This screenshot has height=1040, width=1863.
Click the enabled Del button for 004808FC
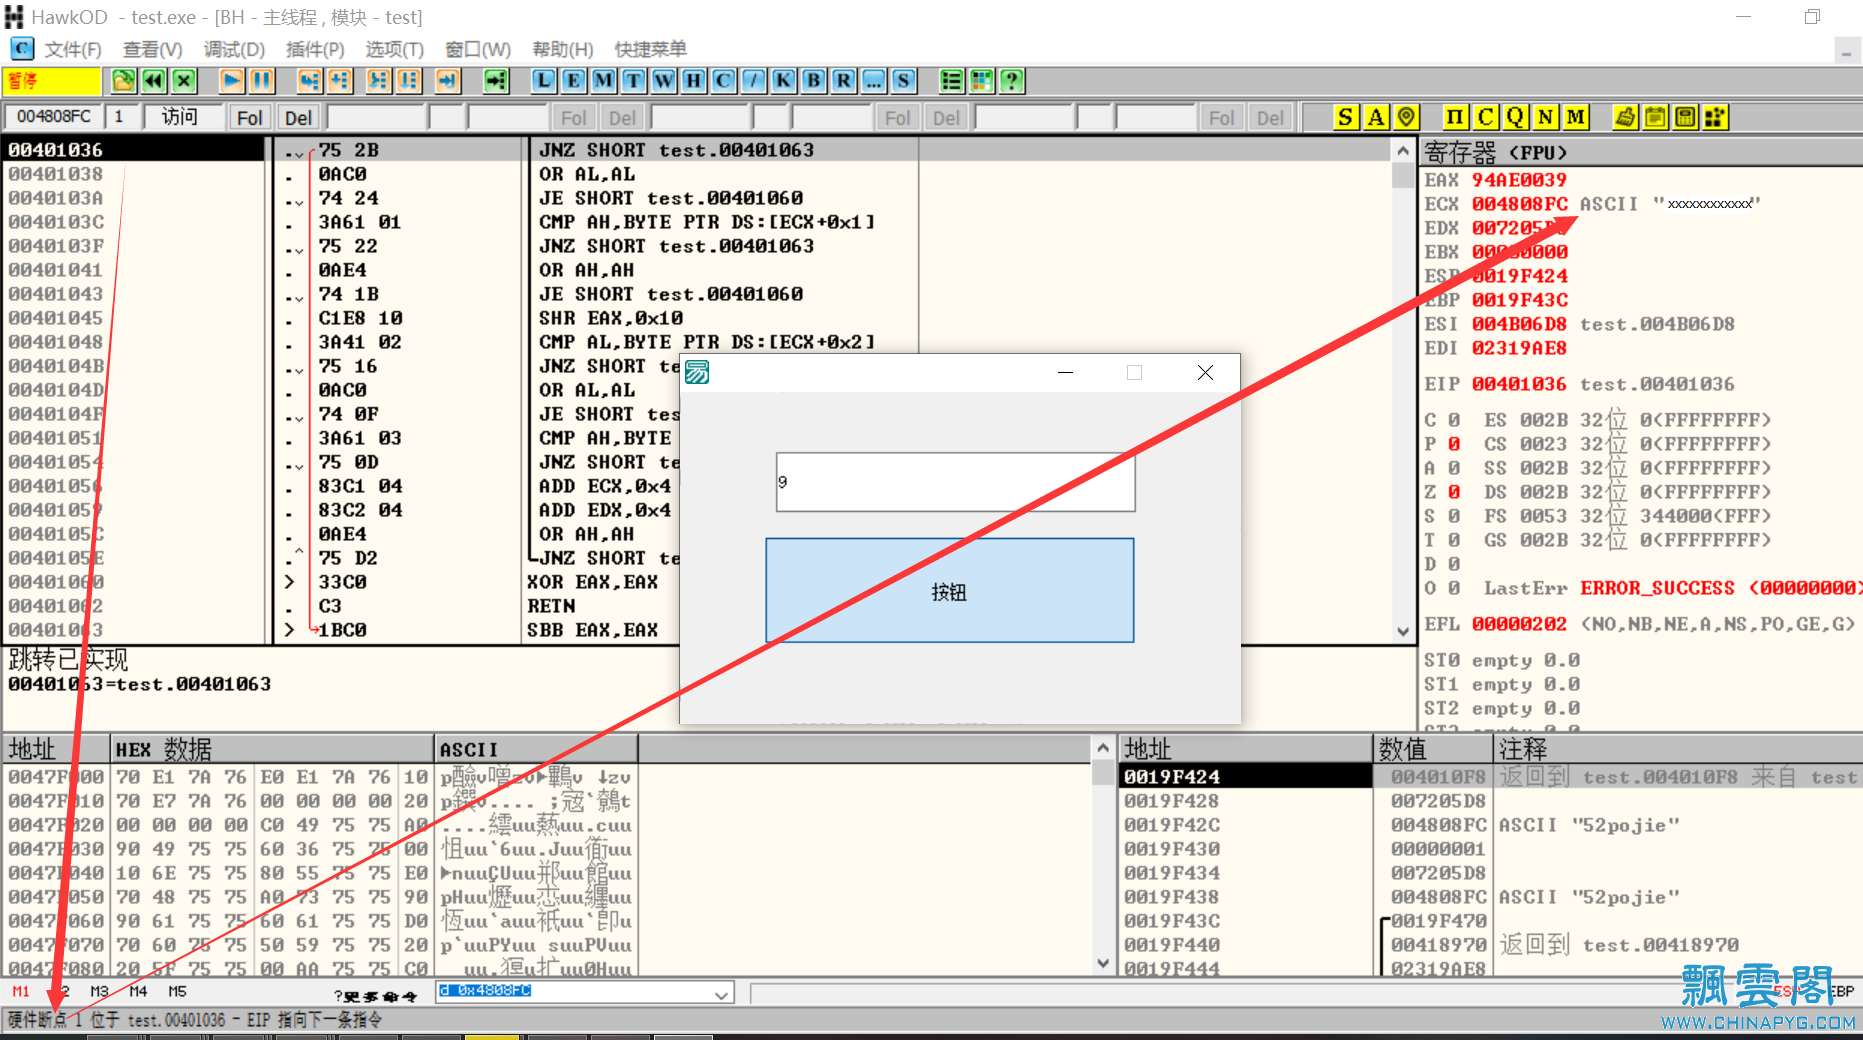tap(298, 118)
